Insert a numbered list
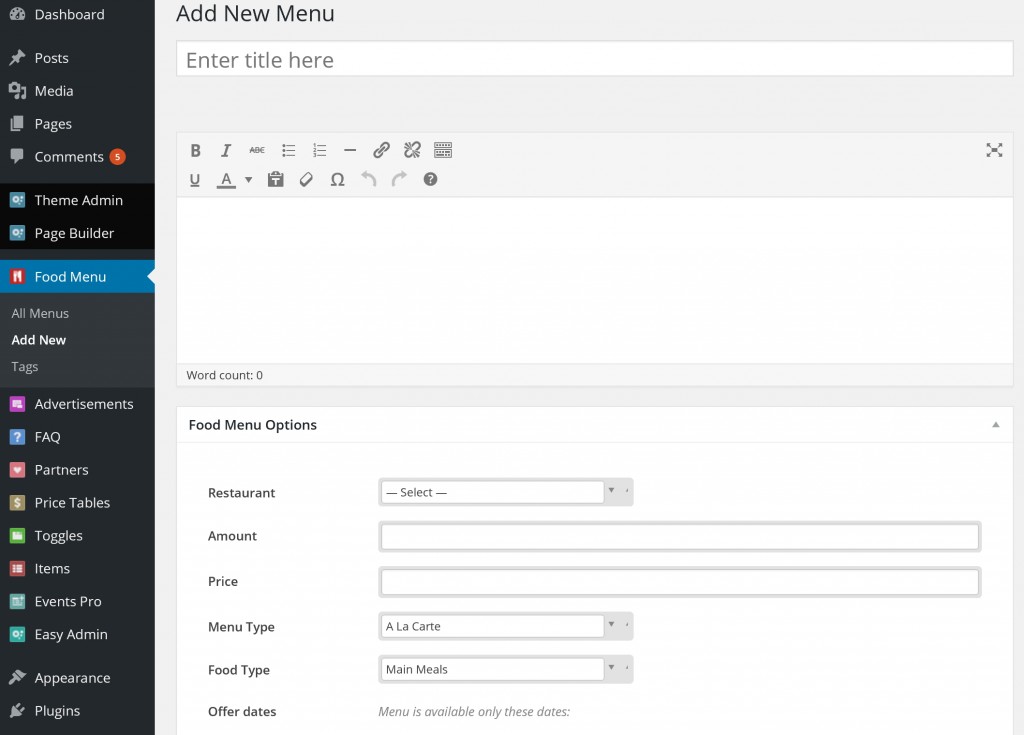The width and height of the screenshot is (1024, 735). point(319,150)
